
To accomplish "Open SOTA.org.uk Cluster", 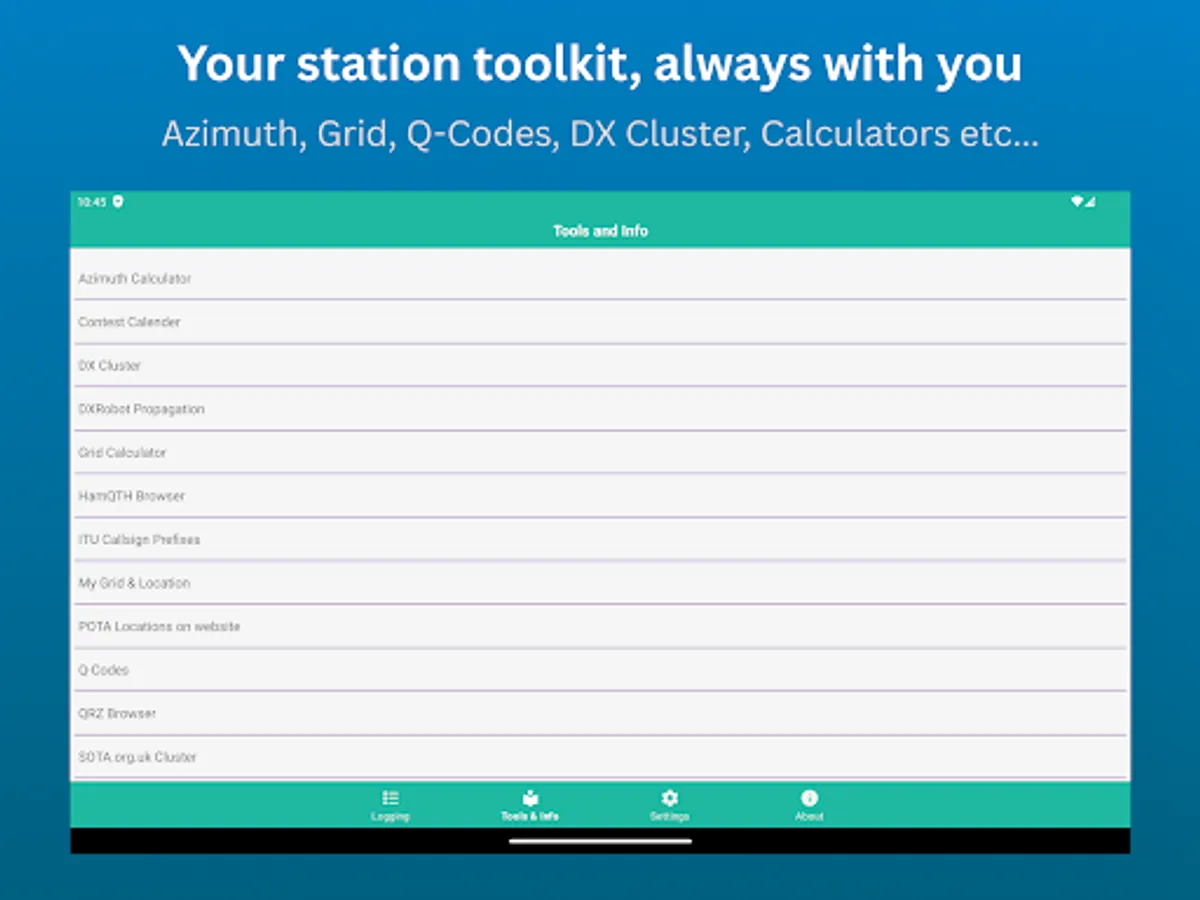I will tap(600, 757).
